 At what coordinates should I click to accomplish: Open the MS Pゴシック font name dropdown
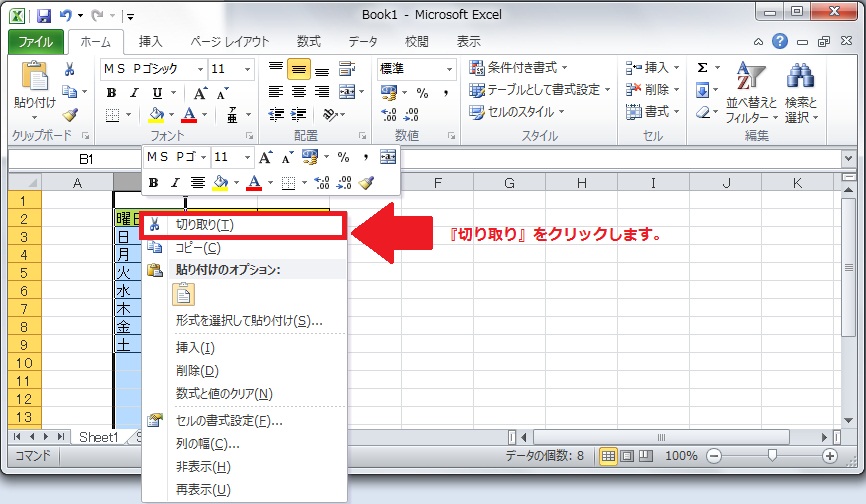tap(200, 69)
